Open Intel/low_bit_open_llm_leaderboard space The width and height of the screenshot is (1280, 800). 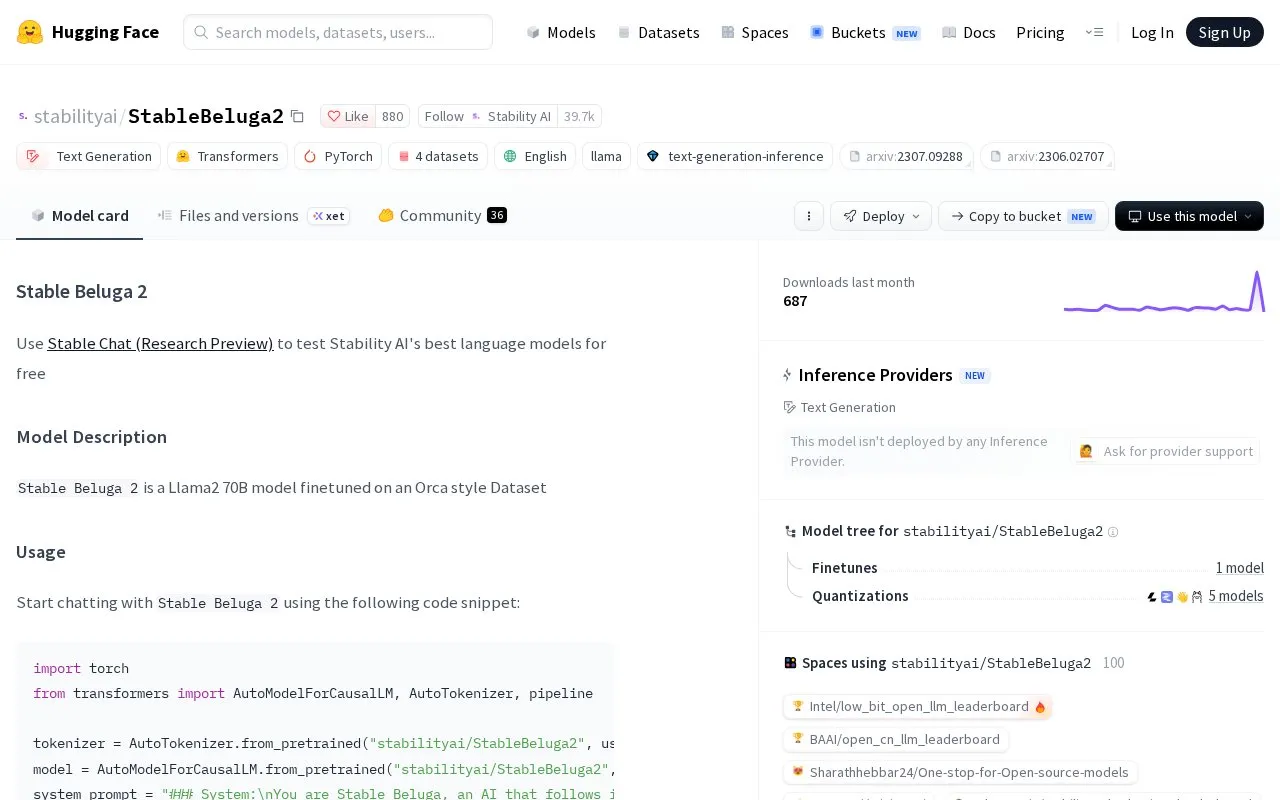point(918,707)
